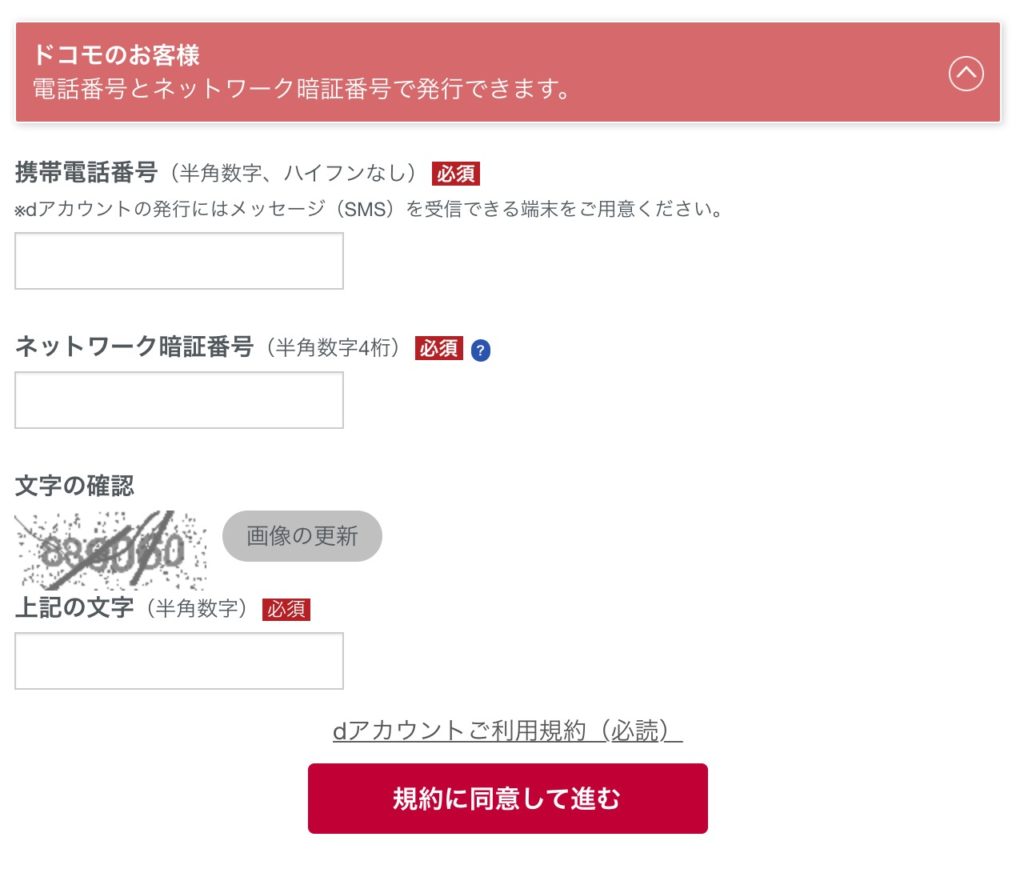Select the 携帯電話番号 field label
Image resolution: width=1024 pixels, height=877 pixels.
pyautogui.click(x=86, y=173)
